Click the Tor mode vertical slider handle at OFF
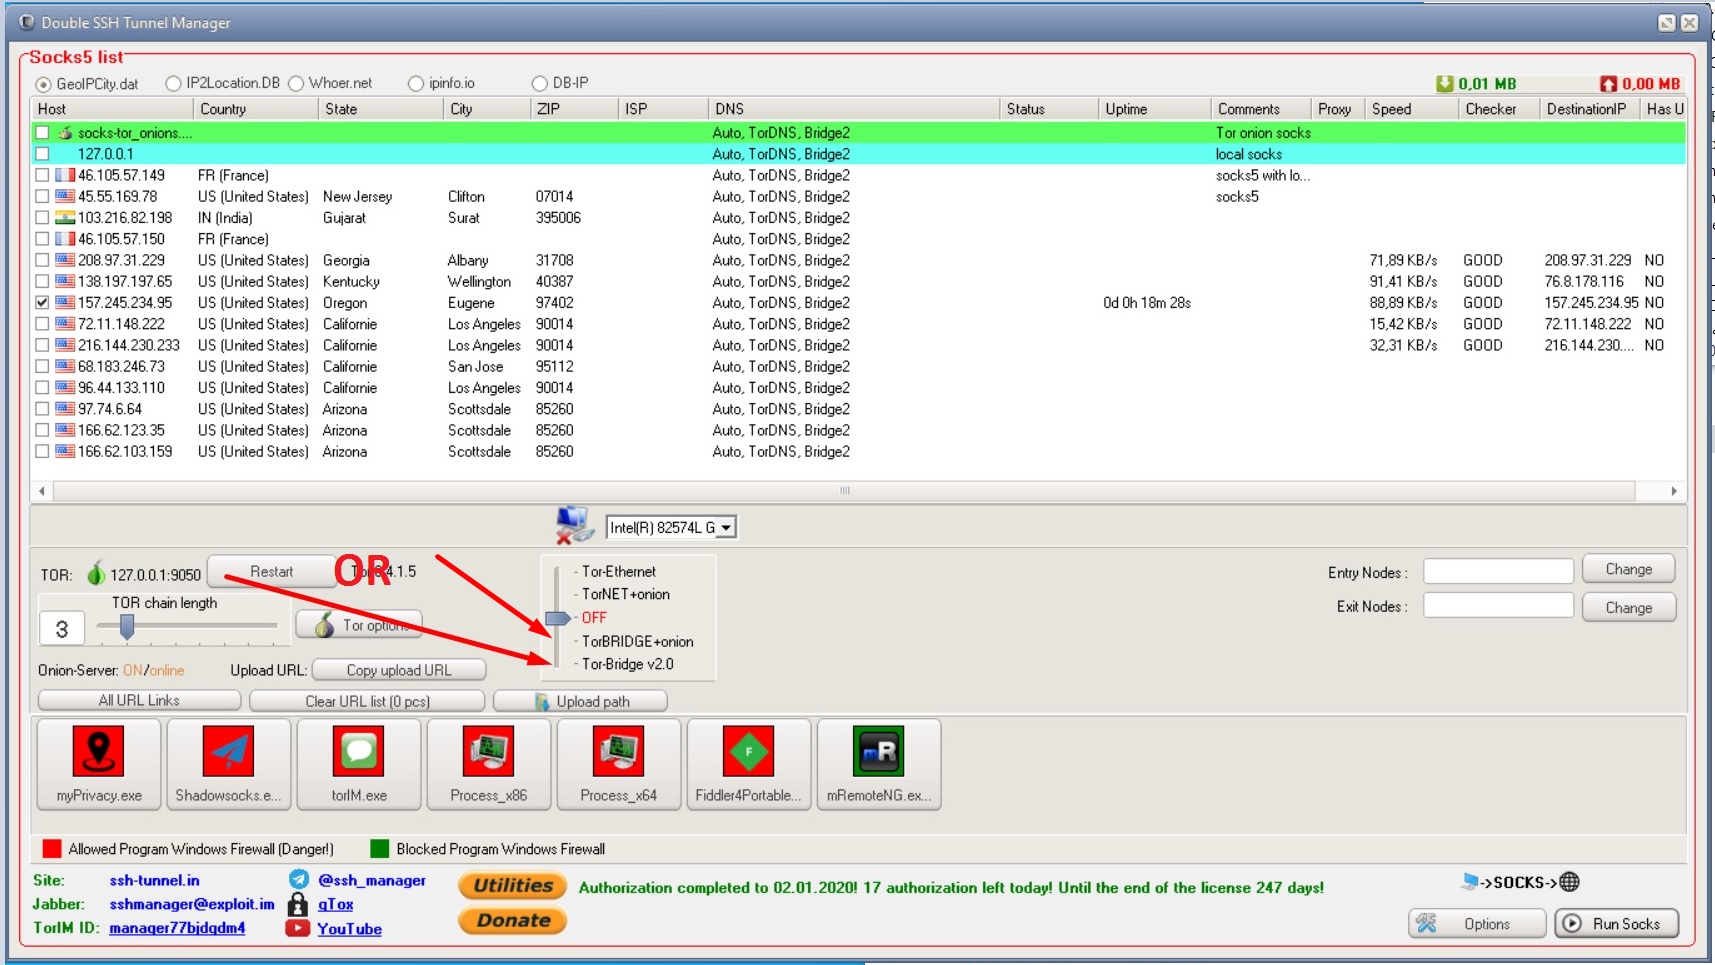The height and width of the screenshot is (965, 1715). pyautogui.click(x=557, y=618)
